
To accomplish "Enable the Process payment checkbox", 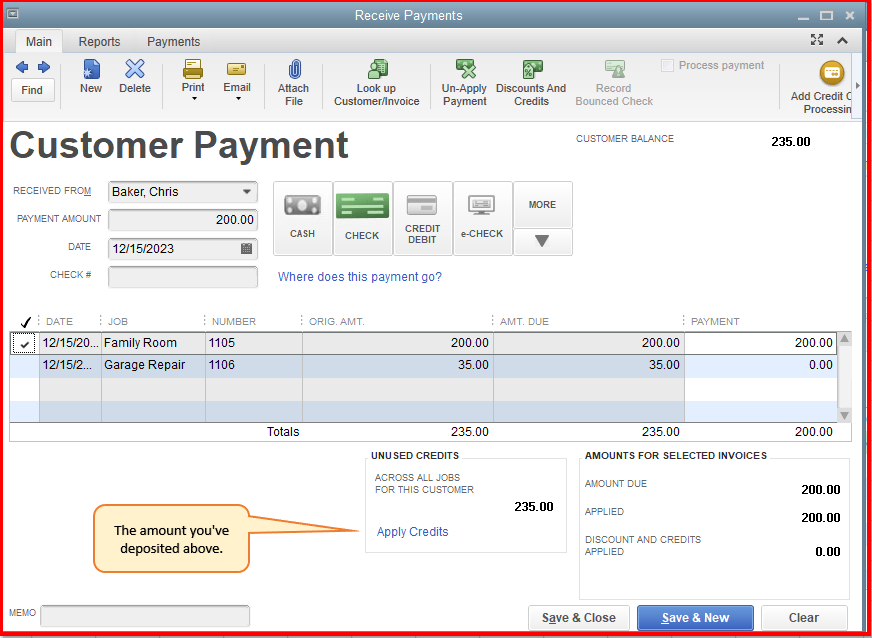I will point(667,64).
